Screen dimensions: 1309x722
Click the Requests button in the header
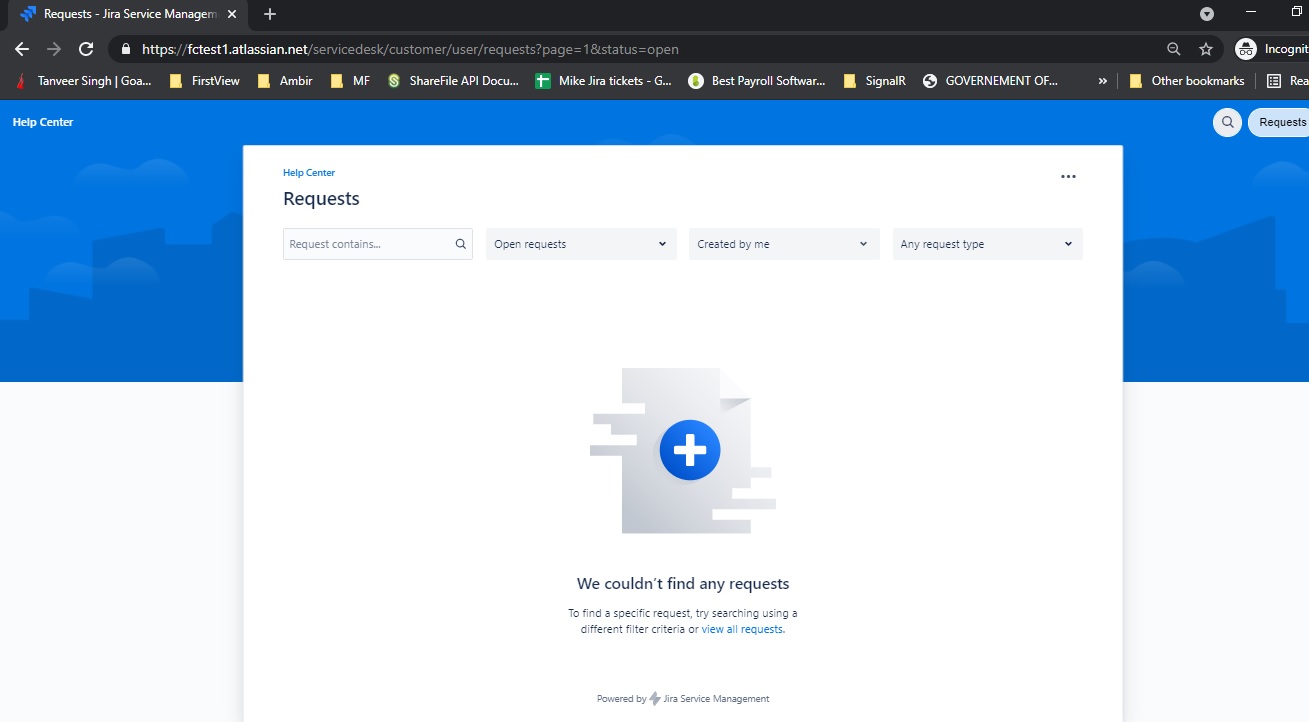(x=1281, y=122)
